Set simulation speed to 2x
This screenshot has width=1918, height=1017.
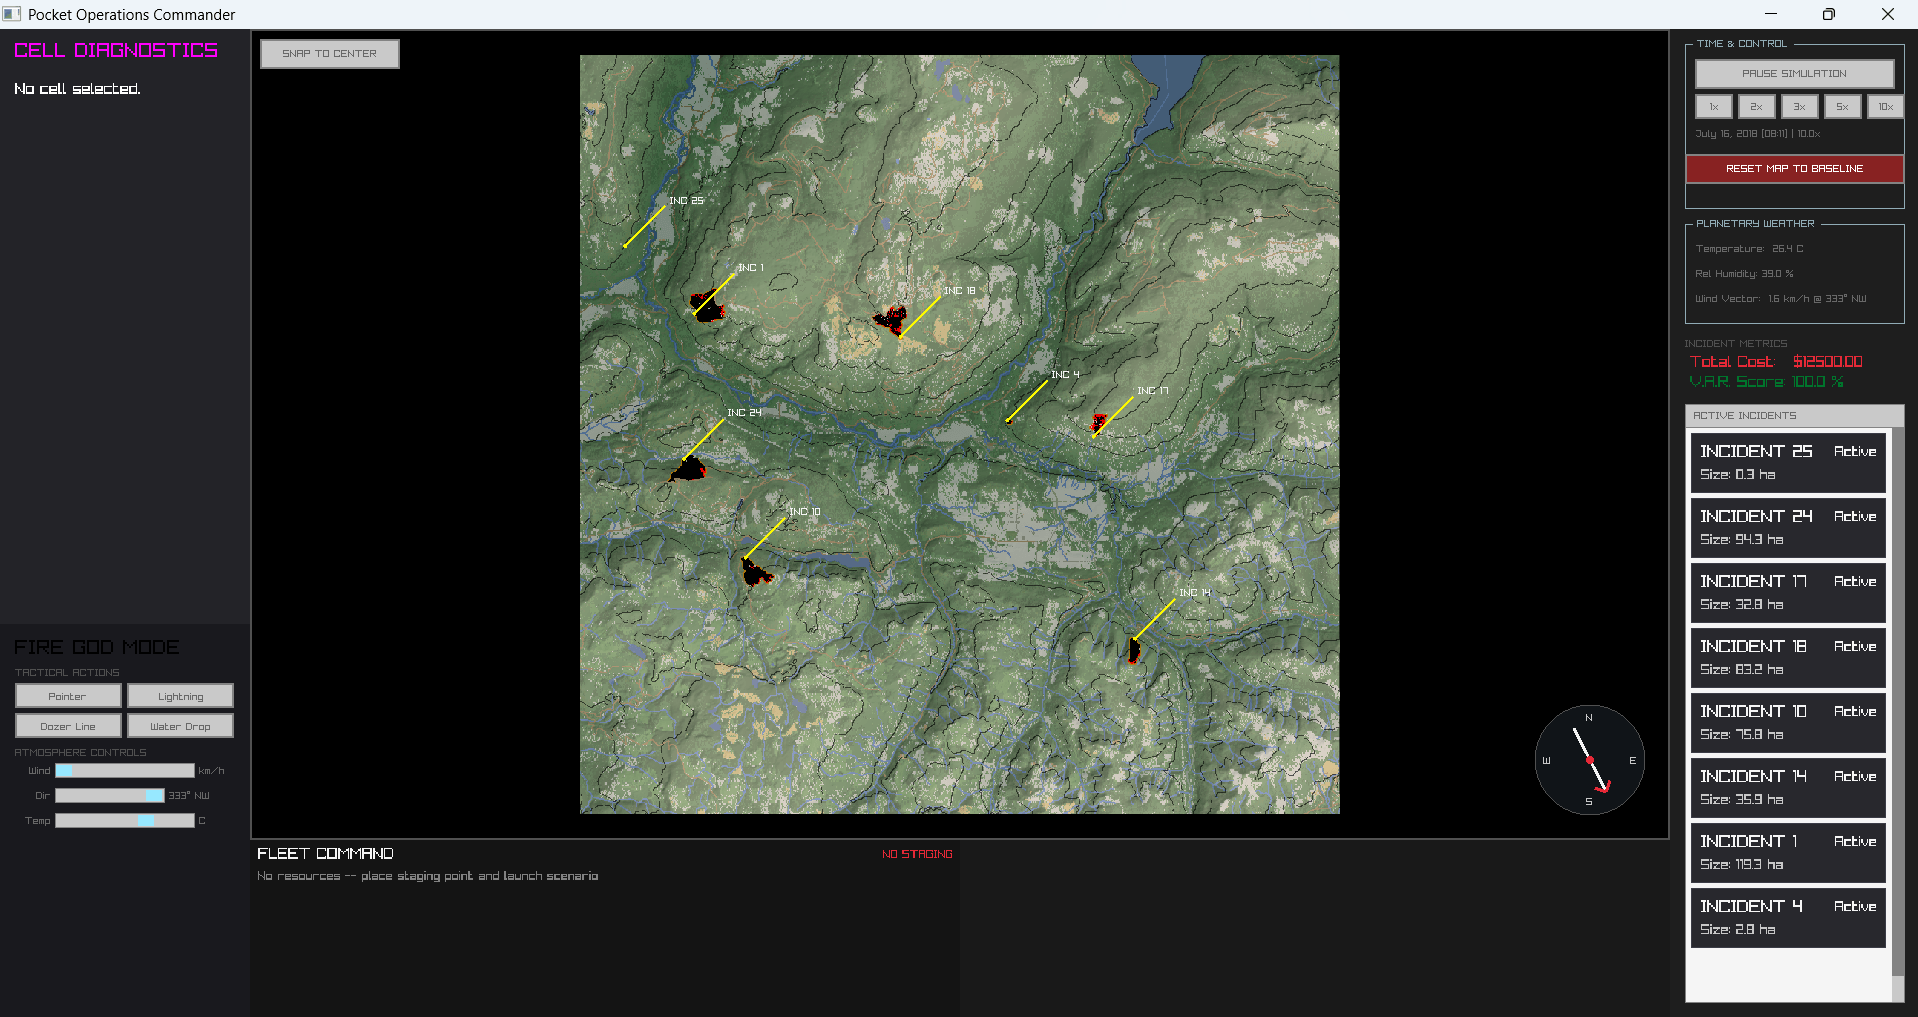(1756, 107)
